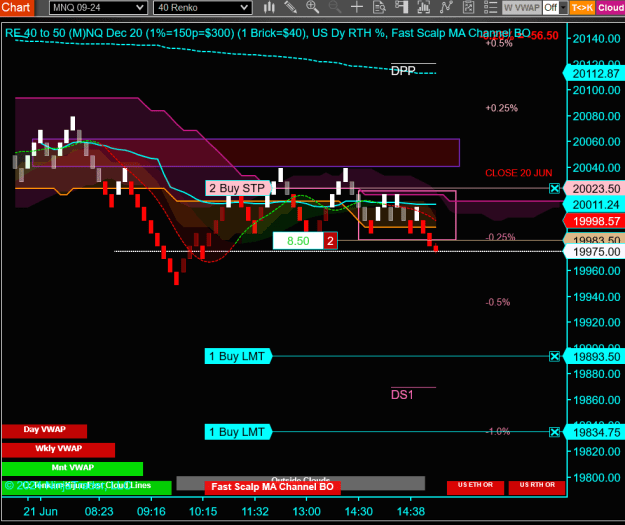
Task: Click the 20112.87 price marker
Action: coord(595,74)
